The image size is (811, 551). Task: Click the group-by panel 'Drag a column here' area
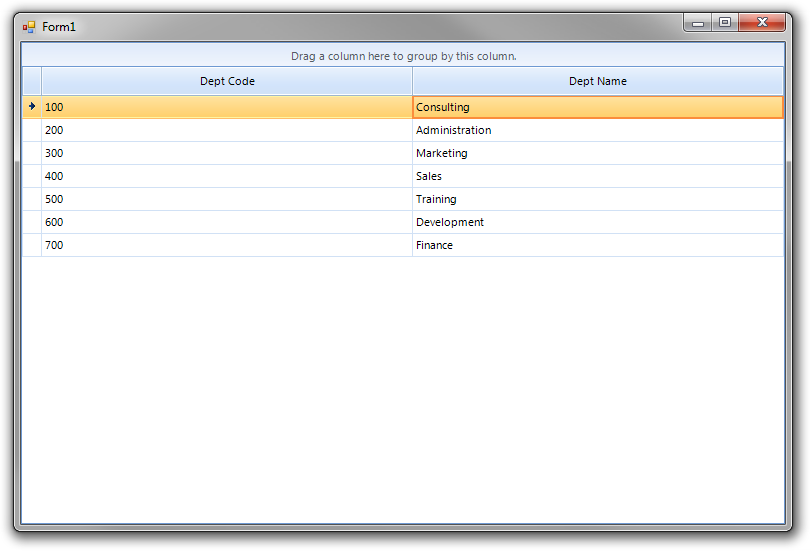click(x=403, y=56)
